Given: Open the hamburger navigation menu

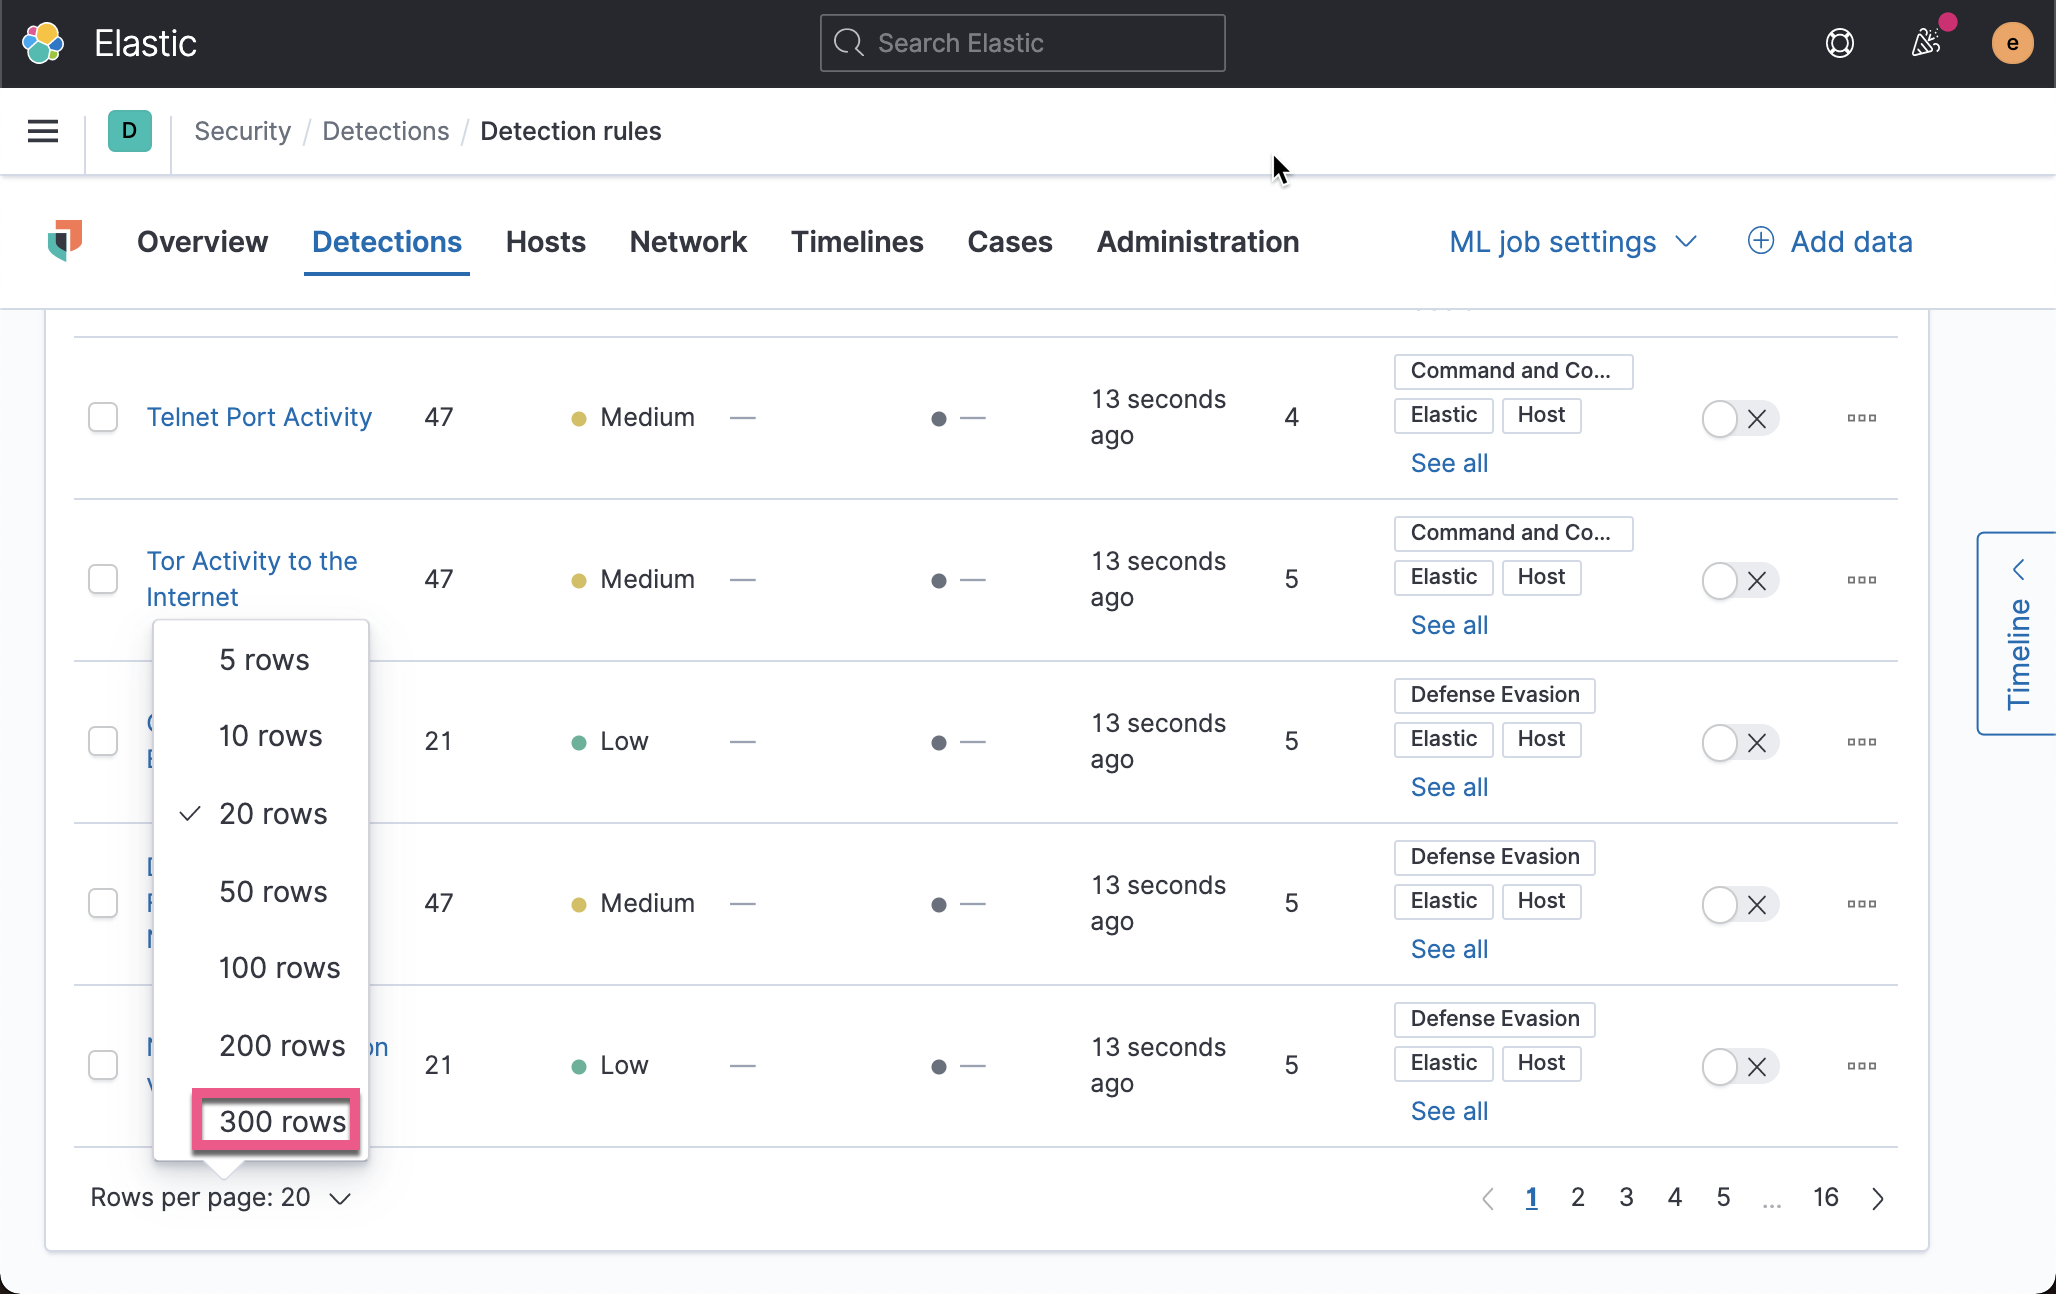Looking at the screenshot, I should [42, 131].
